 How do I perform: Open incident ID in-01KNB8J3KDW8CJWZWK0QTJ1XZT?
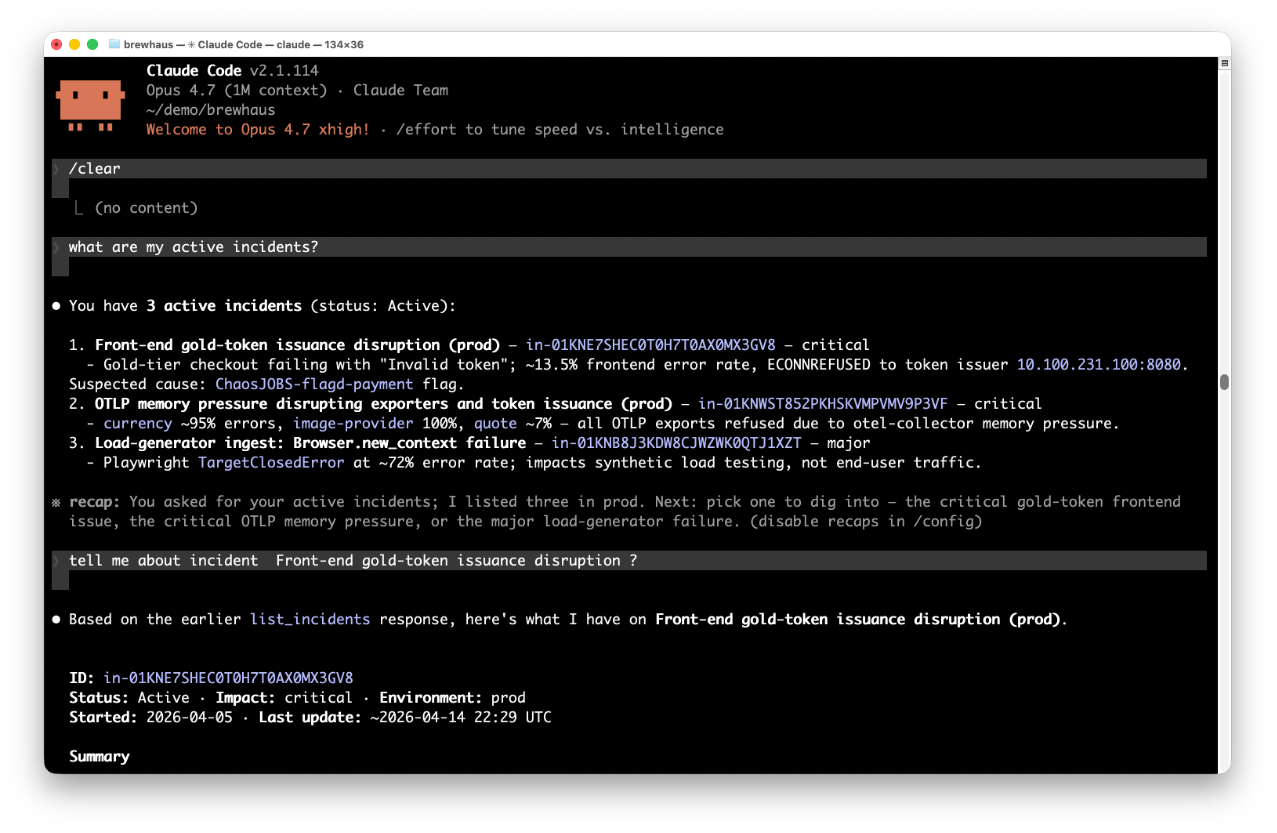click(675, 443)
